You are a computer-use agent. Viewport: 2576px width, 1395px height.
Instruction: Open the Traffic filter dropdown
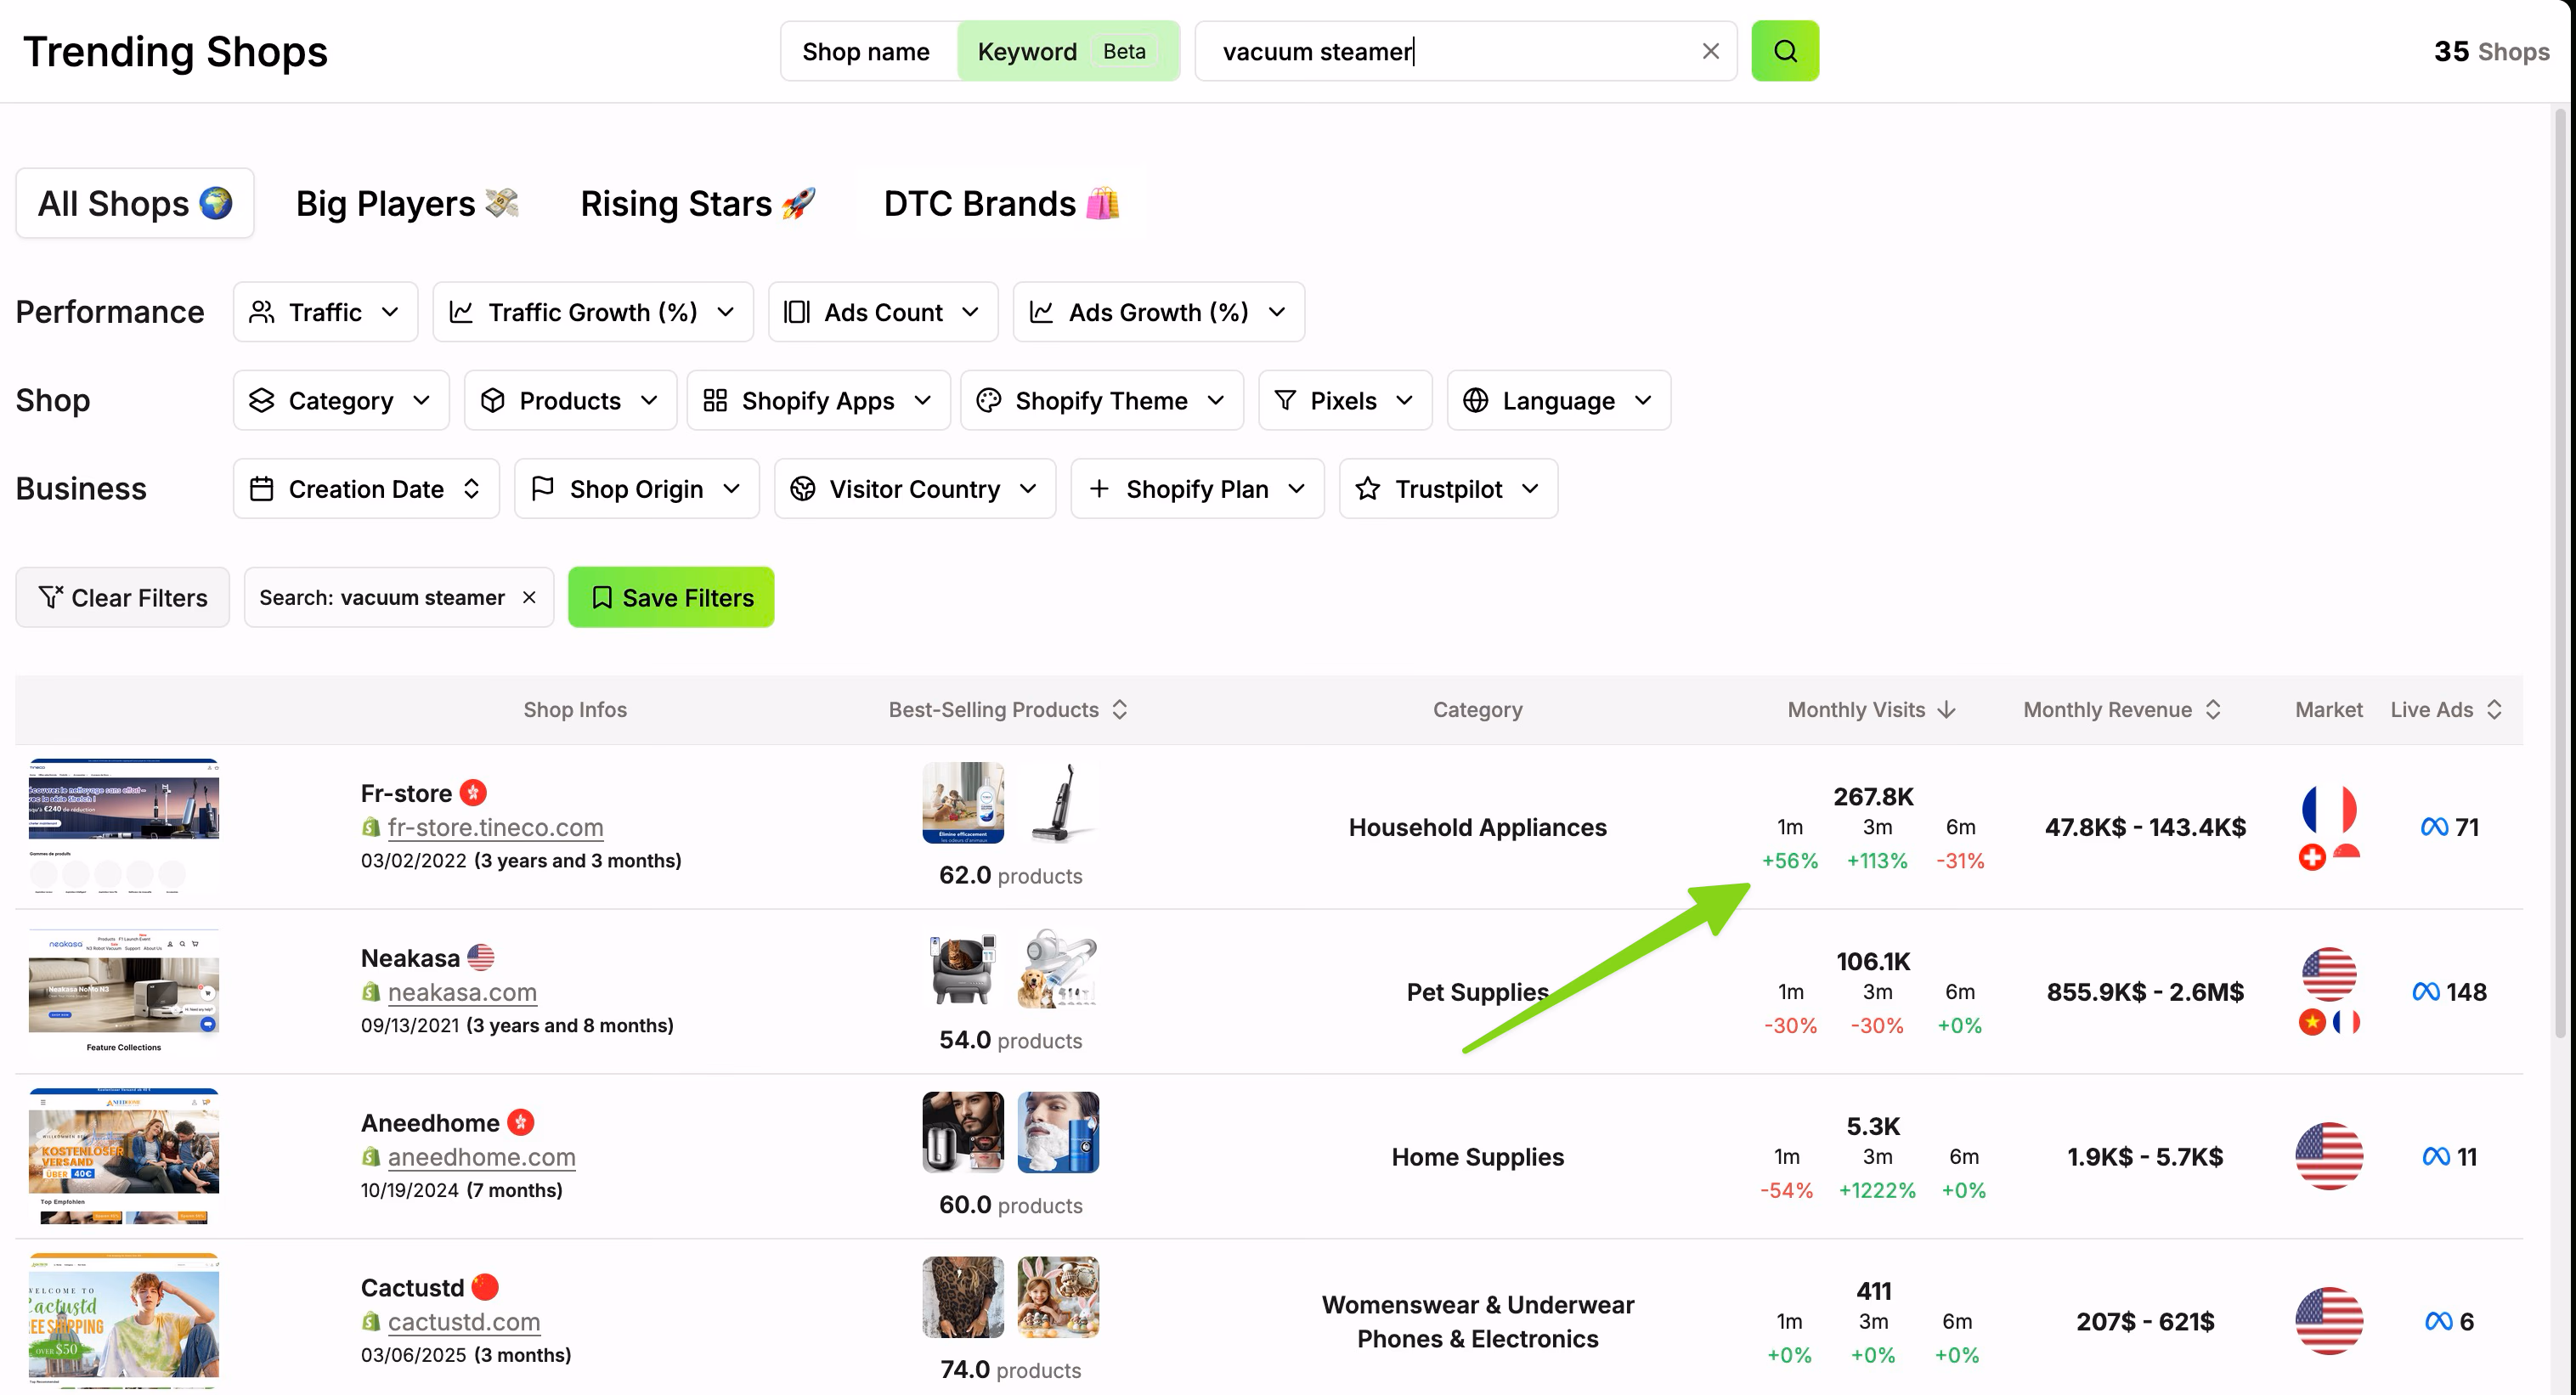pos(325,312)
